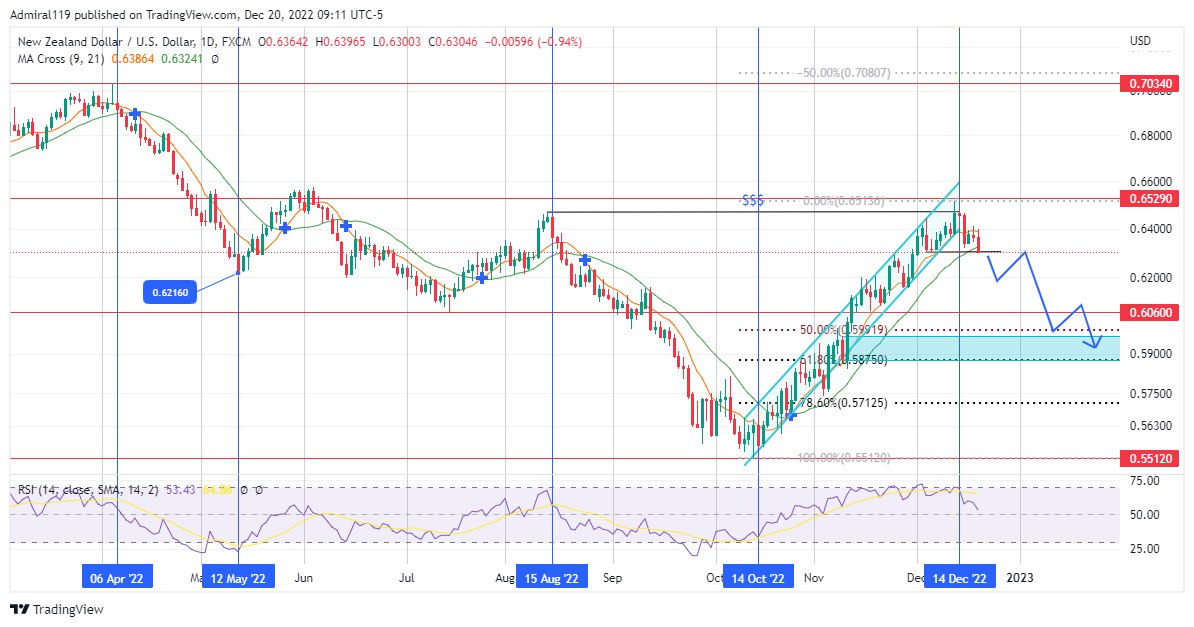Click the 0.00%(0.65136) Fibonacci label
1194x627 pixels.
844,201
